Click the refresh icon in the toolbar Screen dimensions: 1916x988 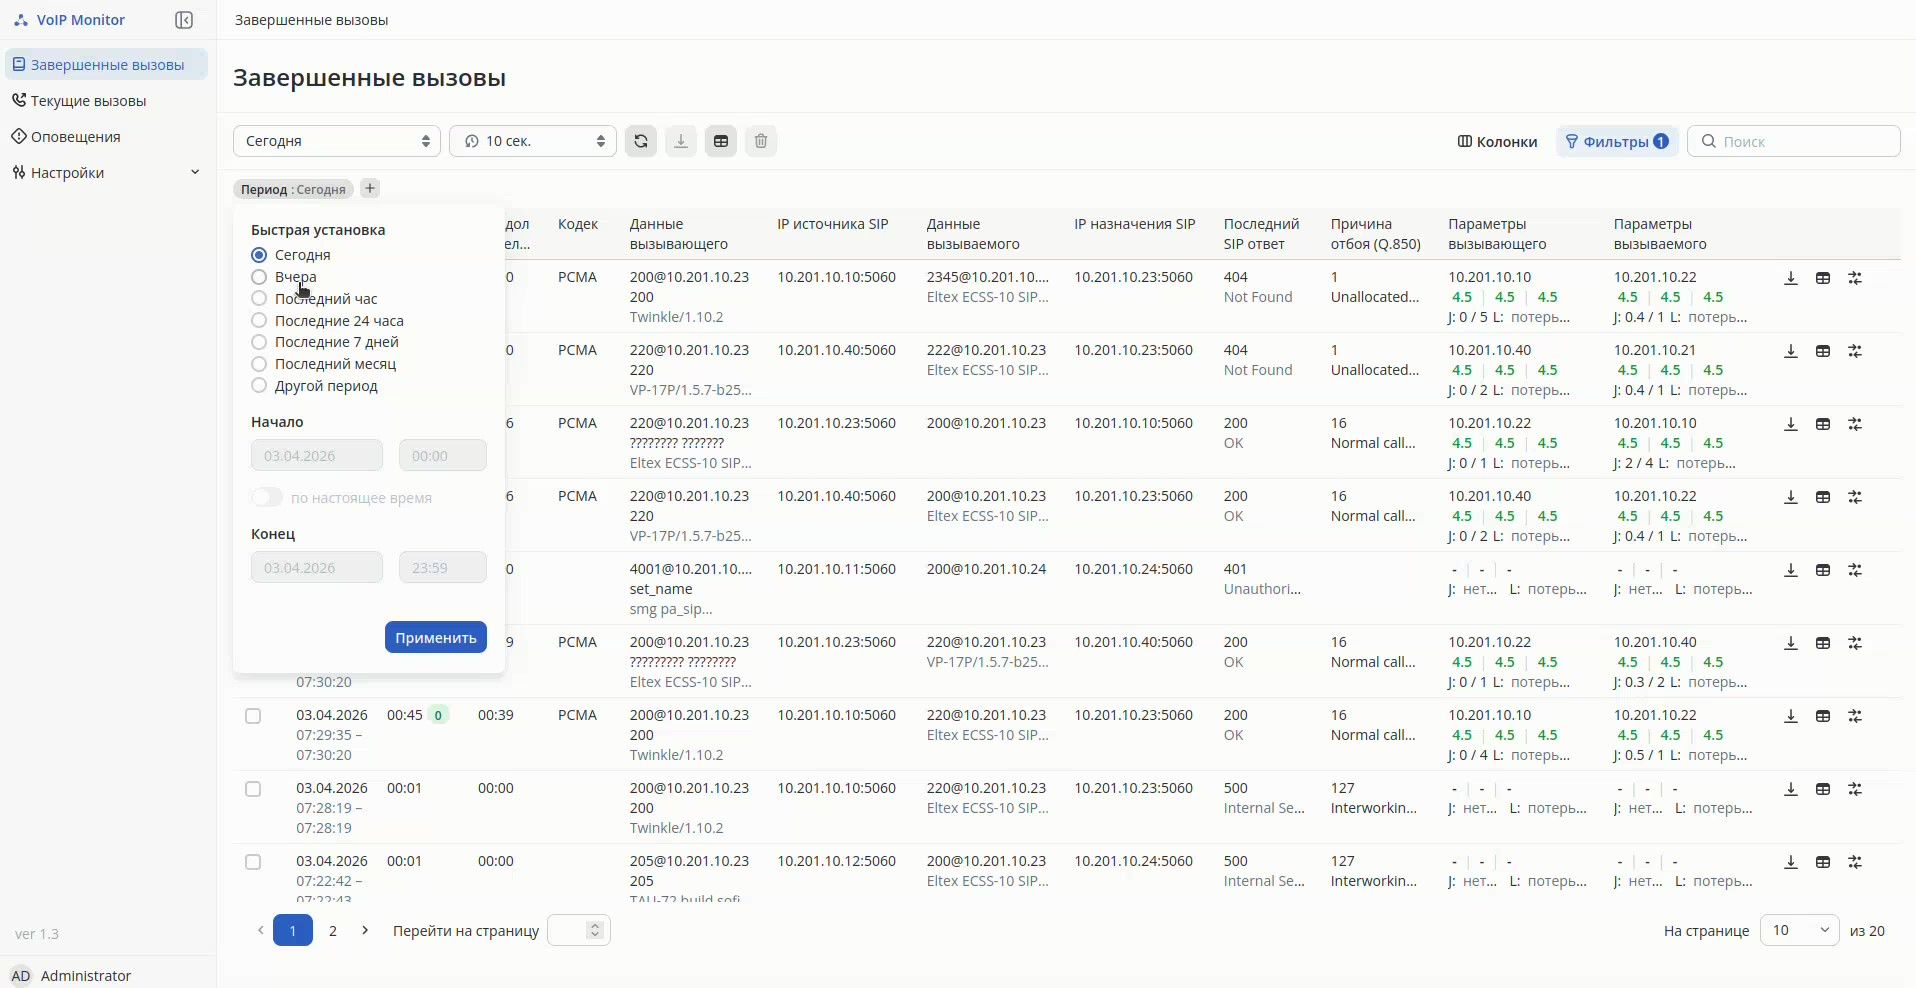[641, 141]
